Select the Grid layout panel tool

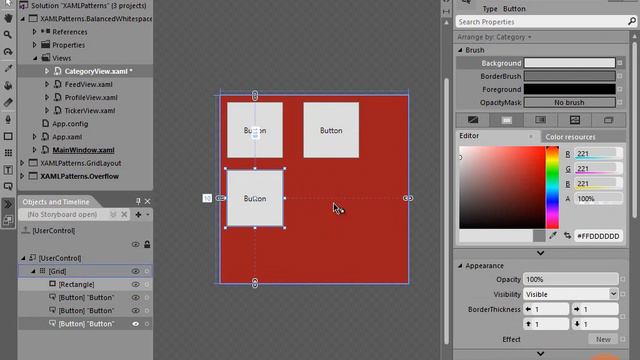pos(8,153)
